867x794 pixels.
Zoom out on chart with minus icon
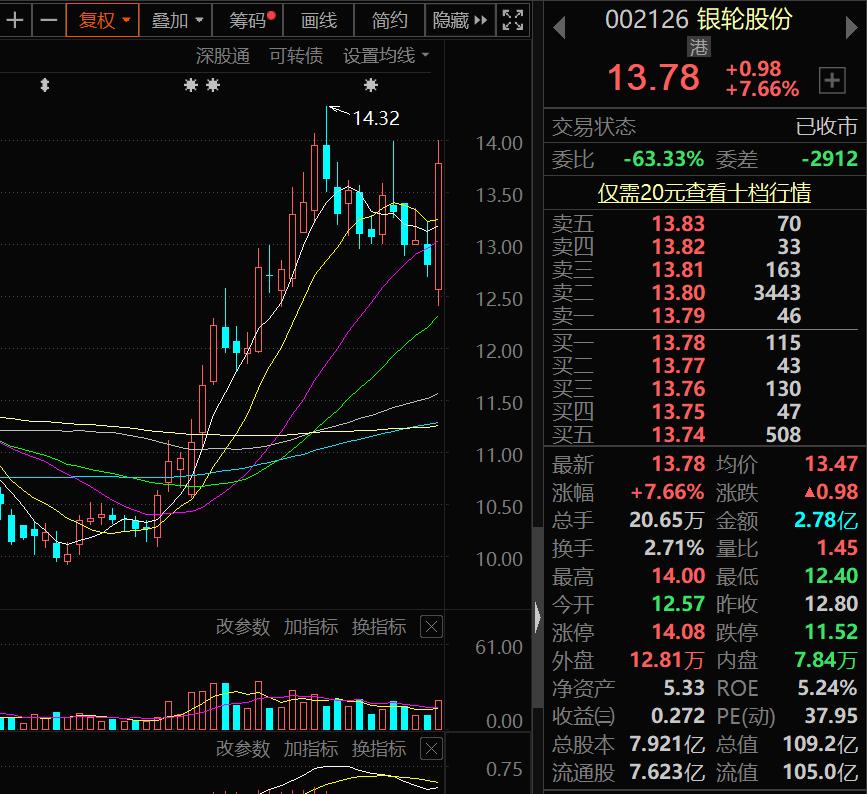(47, 20)
